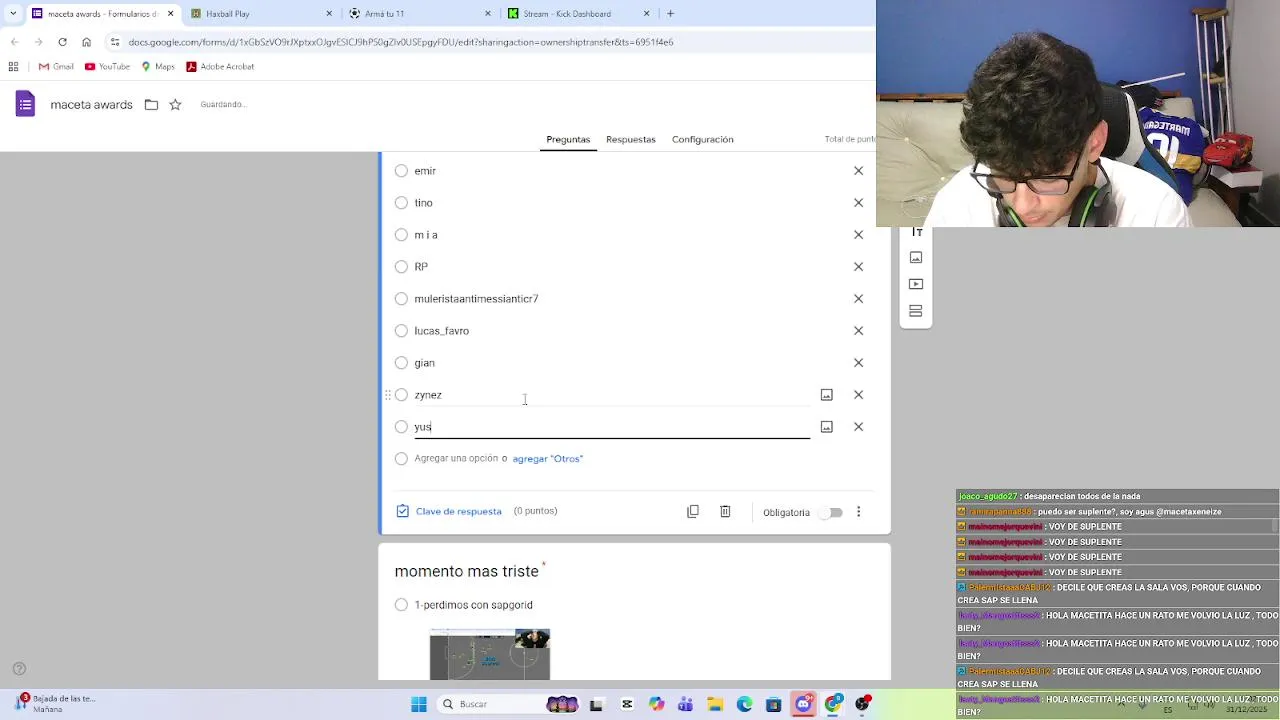
Task: Click 'Agregar una opción' text
Action: coord(456,458)
